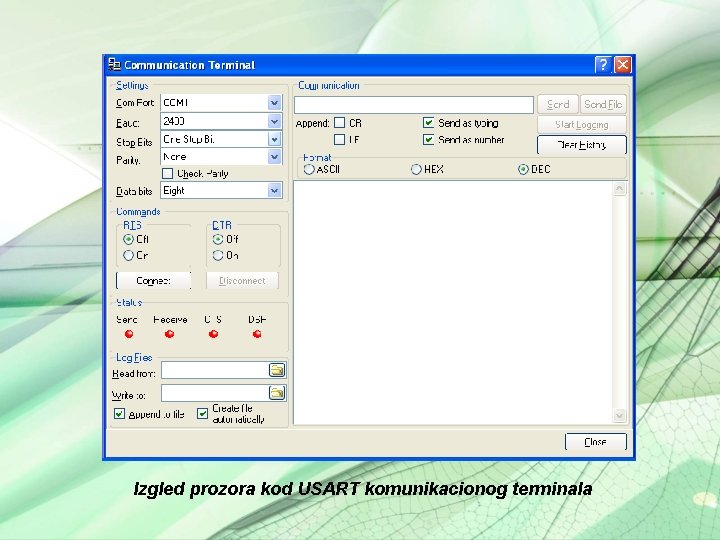Click inside the communication history area

453,303
